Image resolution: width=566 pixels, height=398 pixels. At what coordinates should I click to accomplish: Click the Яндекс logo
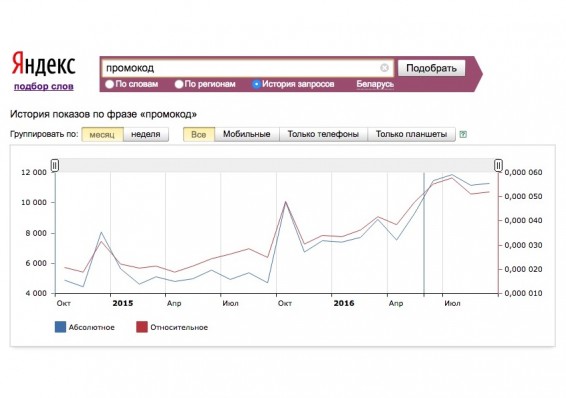(43, 64)
